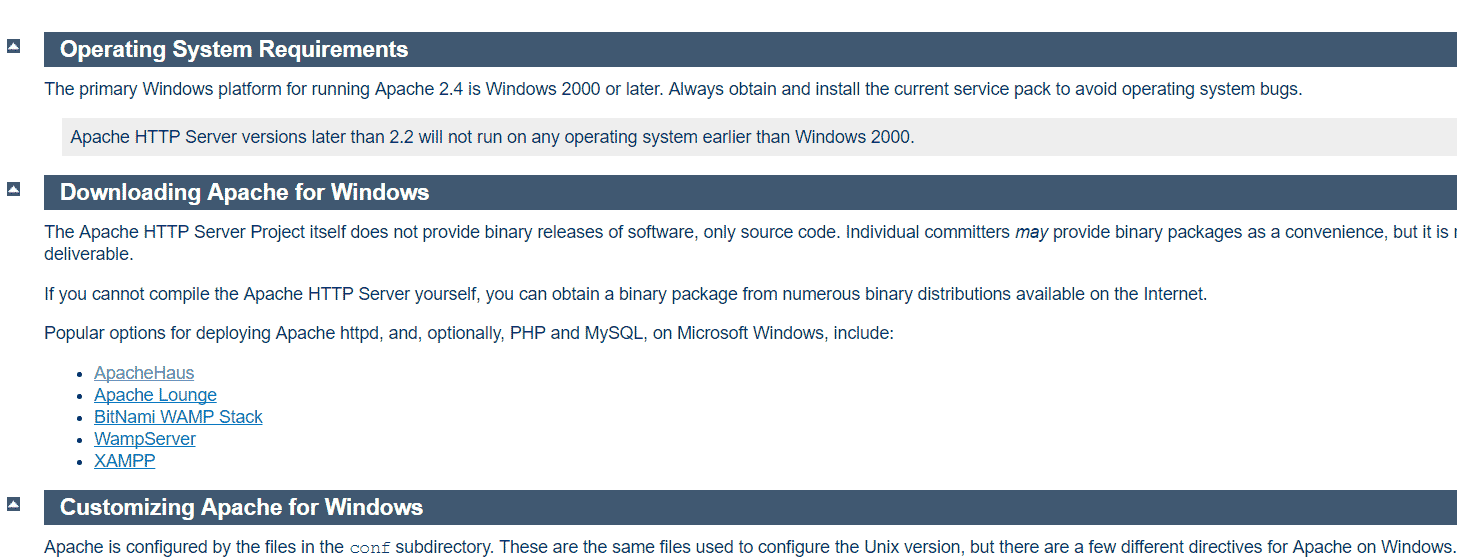Click the up arrow beside Operating System Requirements
The height and width of the screenshot is (557, 1457).
click(x=14, y=45)
